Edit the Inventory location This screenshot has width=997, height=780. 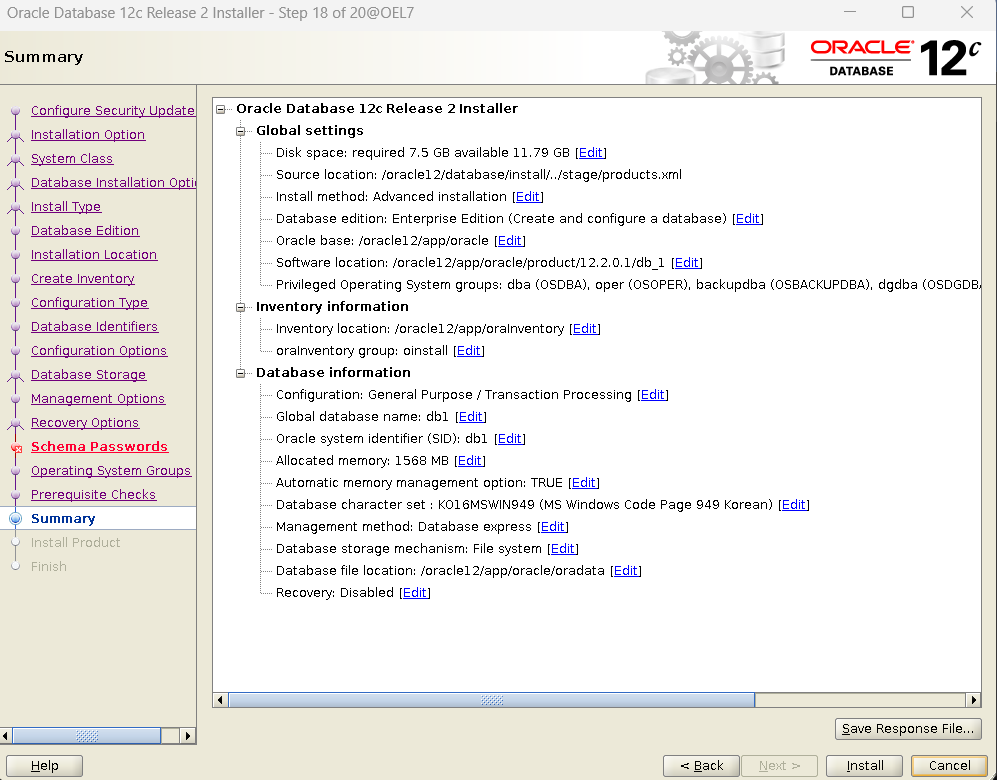[x=585, y=329]
